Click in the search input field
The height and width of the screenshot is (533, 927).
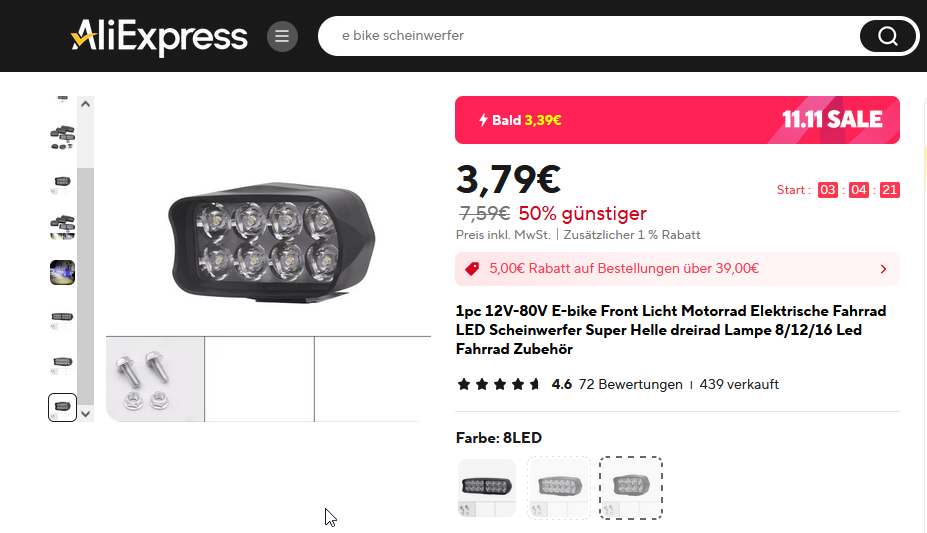click(x=590, y=36)
